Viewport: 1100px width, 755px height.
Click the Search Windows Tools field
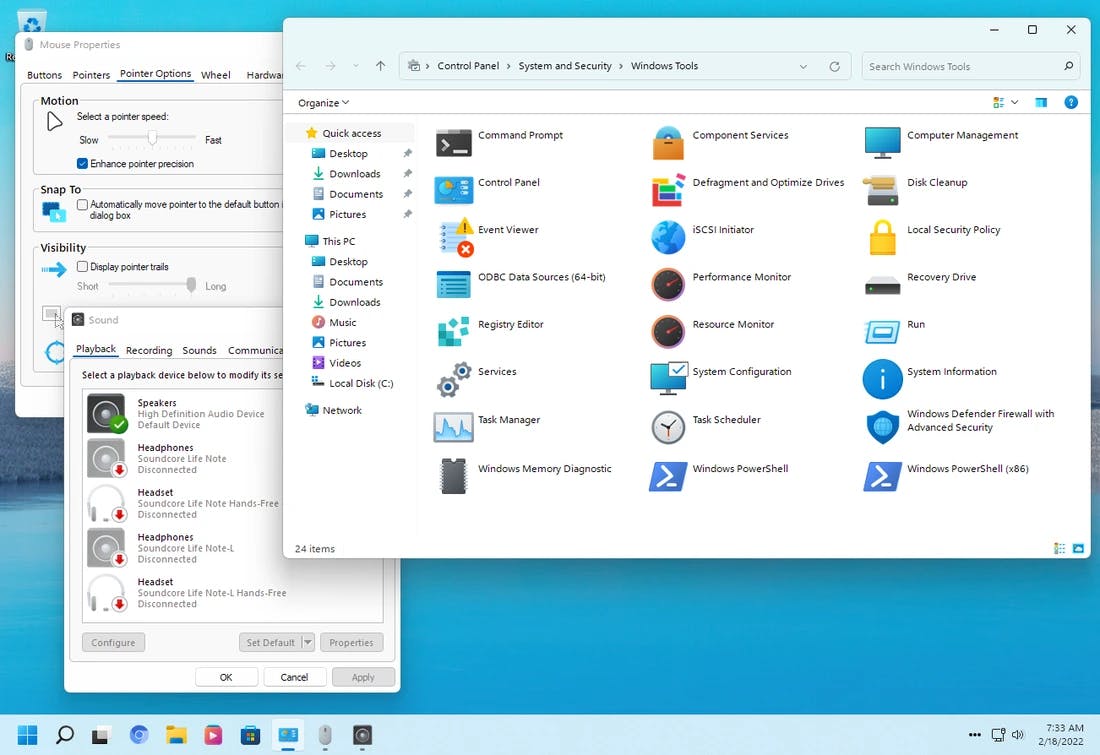(960, 67)
